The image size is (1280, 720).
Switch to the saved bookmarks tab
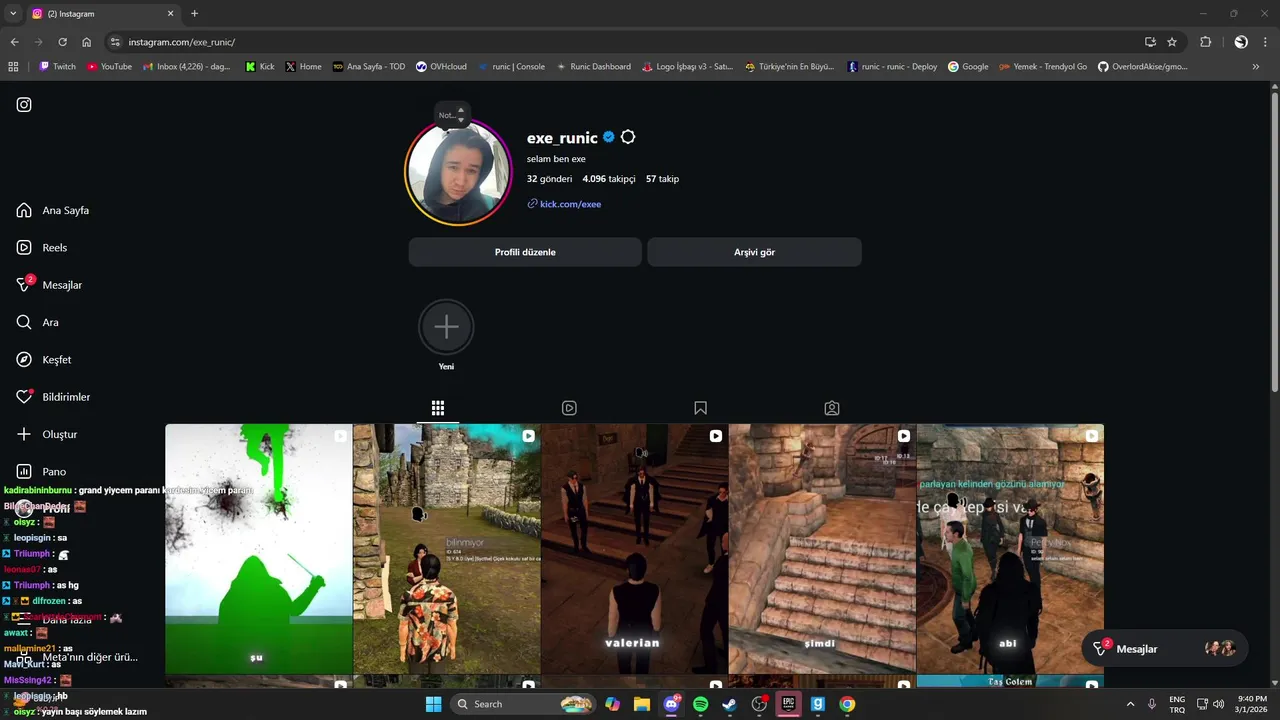(x=700, y=408)
